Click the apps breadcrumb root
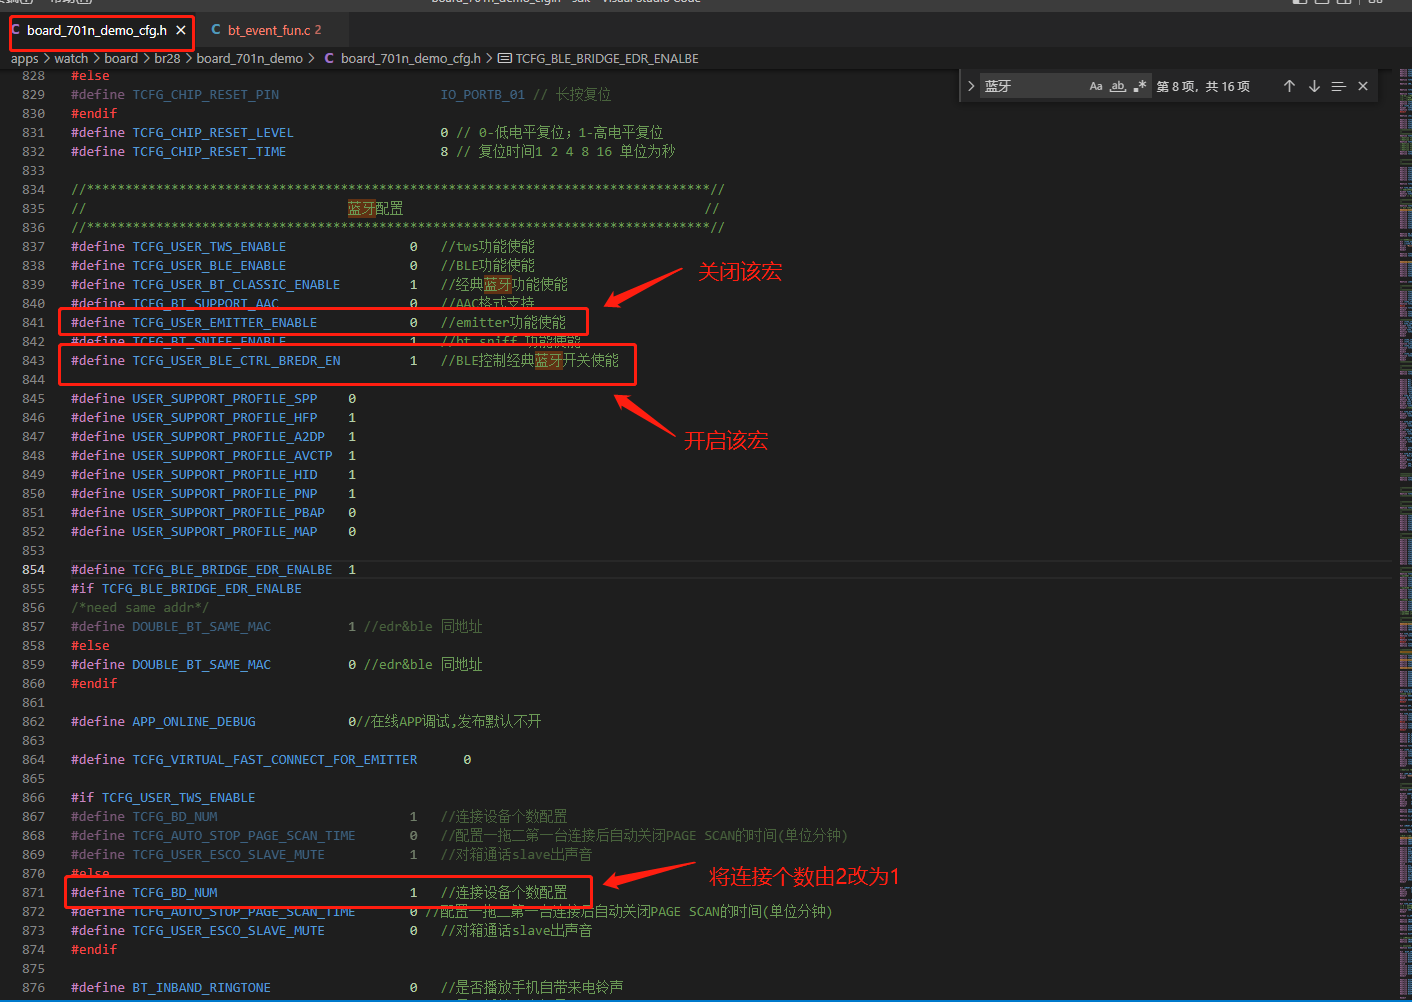The image size is (1412, 1002). point(24,58)
